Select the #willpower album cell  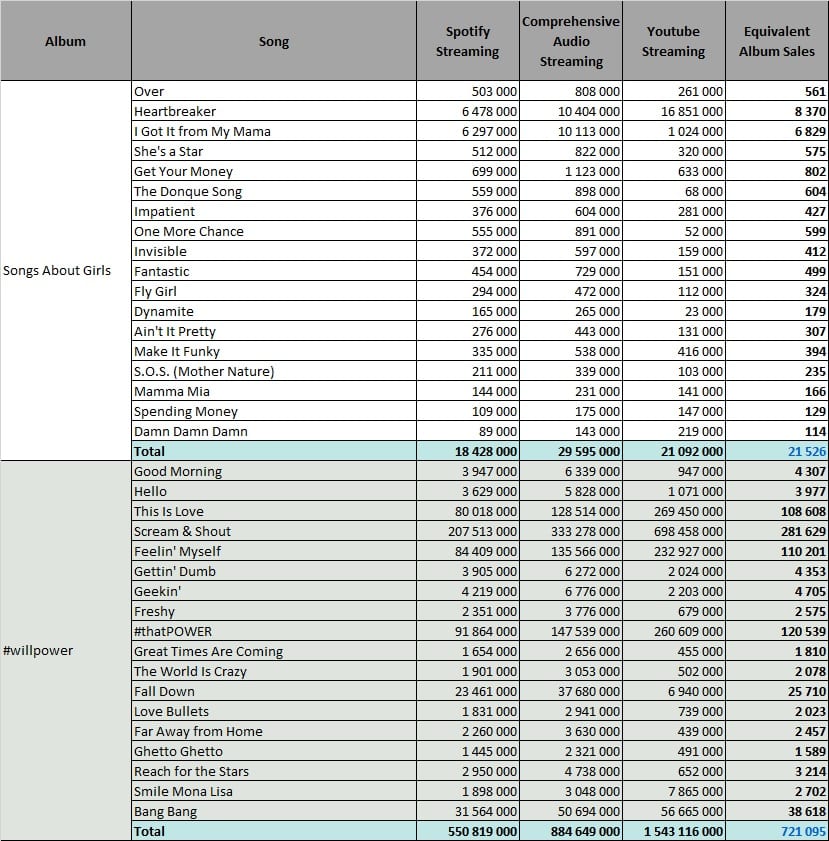click(65, 651)
